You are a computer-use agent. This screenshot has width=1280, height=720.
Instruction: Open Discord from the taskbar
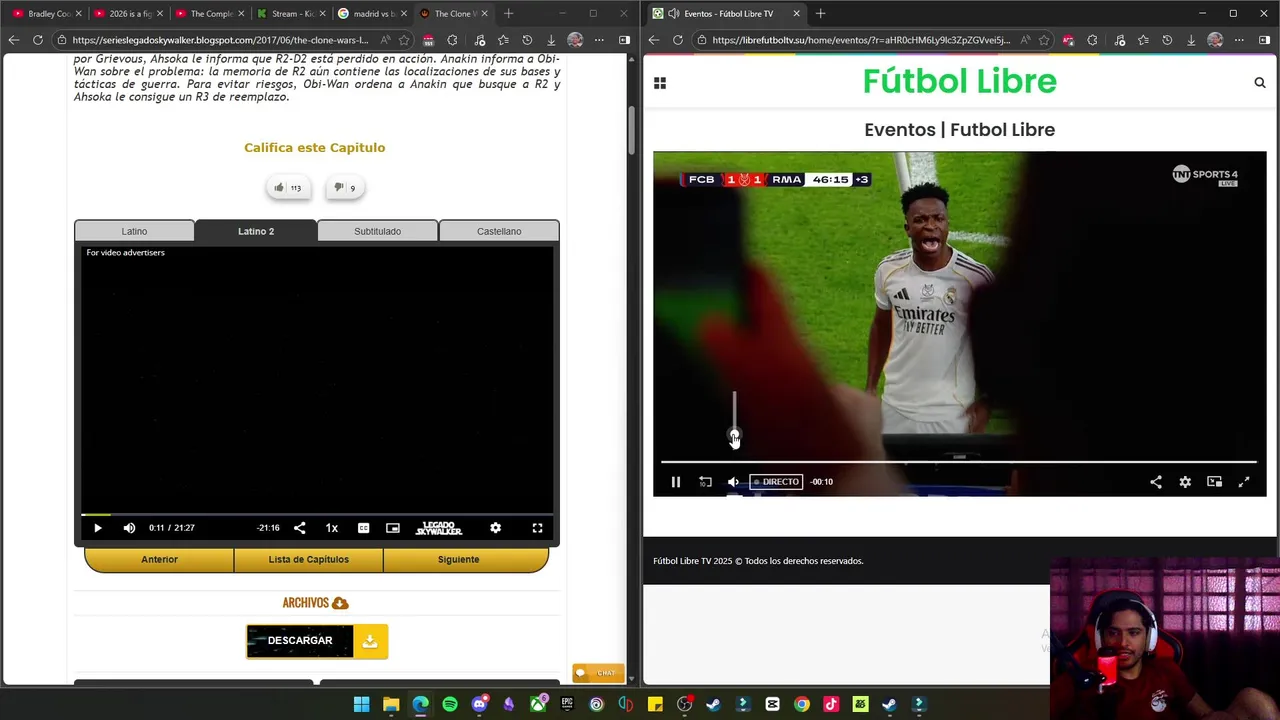pos(479,705)
